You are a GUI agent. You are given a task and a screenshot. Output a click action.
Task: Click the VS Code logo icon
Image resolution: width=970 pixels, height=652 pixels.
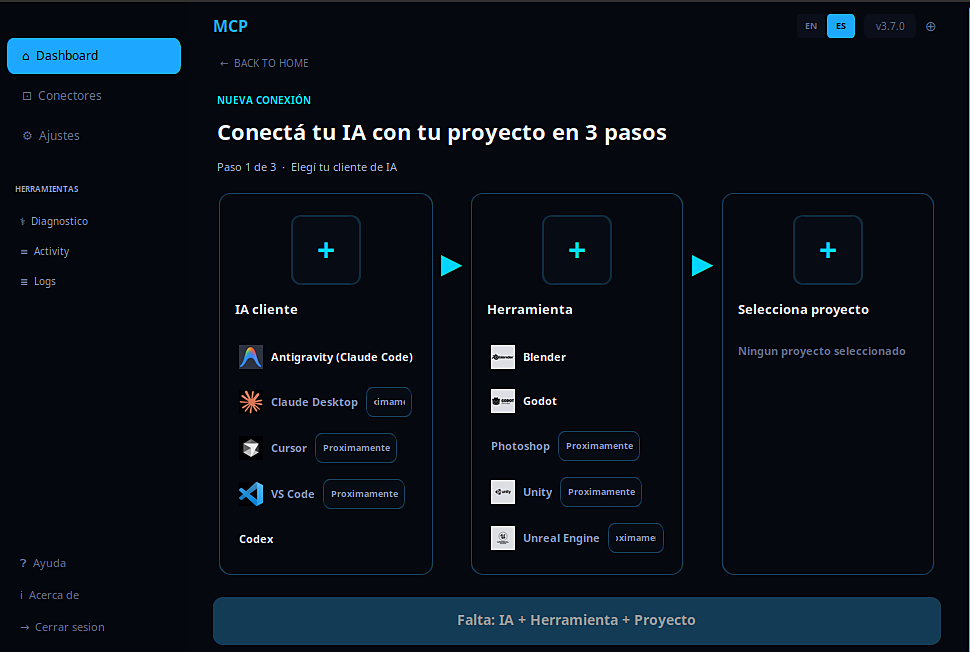pyautogui.click(x=251, y=494)
